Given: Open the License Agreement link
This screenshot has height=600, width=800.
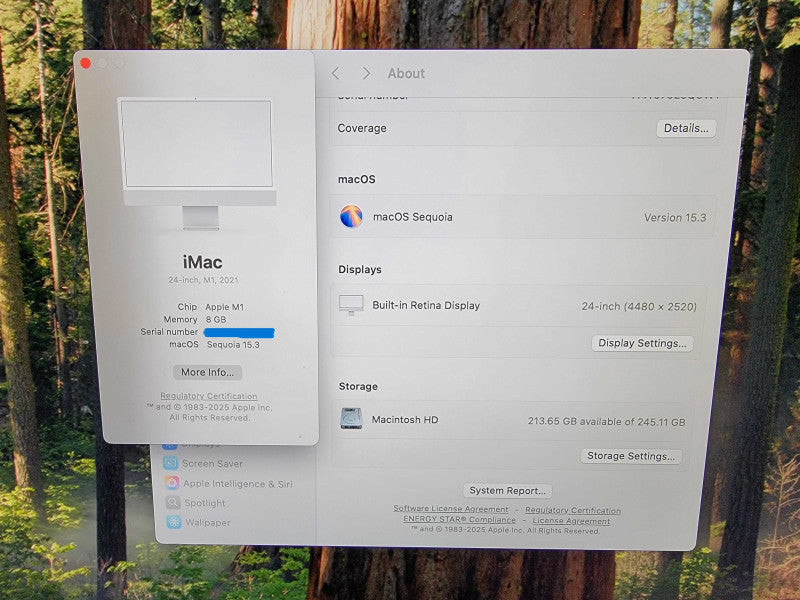Looking at the screenshot, I should [x=571, y=521].
